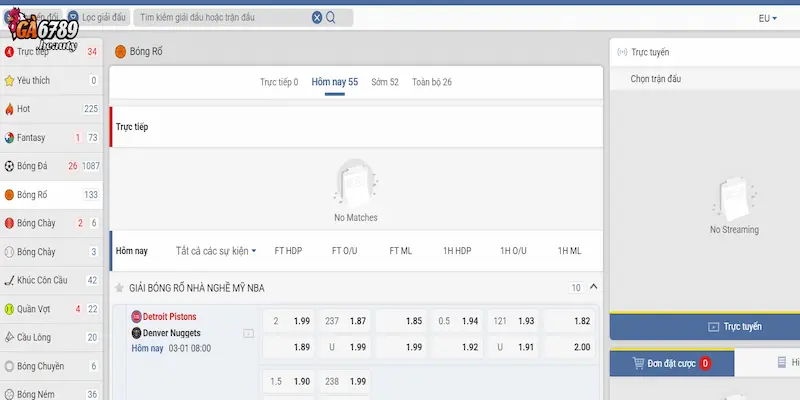Select the Bóng Đá soccer ball icon
This screenshot has width=800, height=400.
(x=9, y=166)
